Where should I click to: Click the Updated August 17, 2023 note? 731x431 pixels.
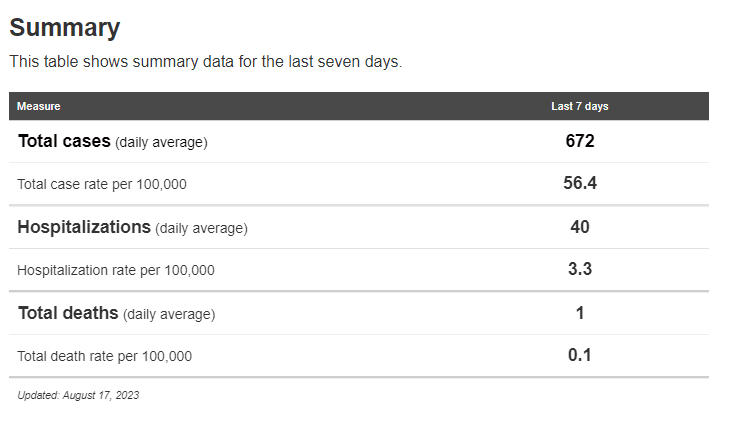click(x=78, y=395)
